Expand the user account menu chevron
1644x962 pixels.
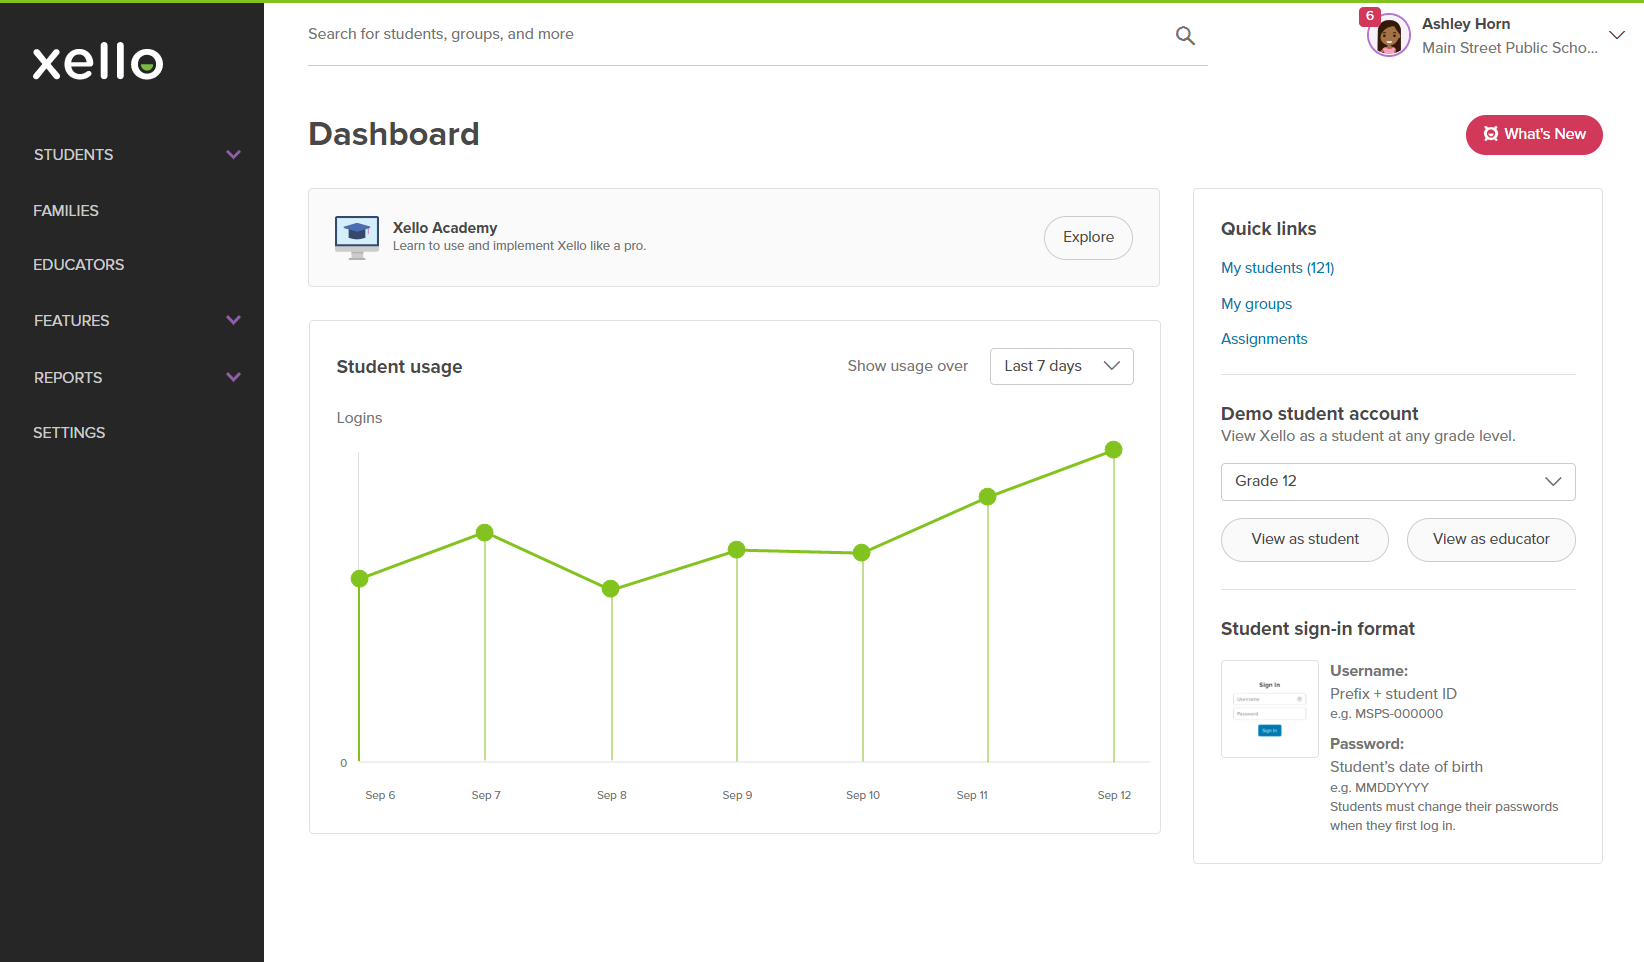[1617, 35]
